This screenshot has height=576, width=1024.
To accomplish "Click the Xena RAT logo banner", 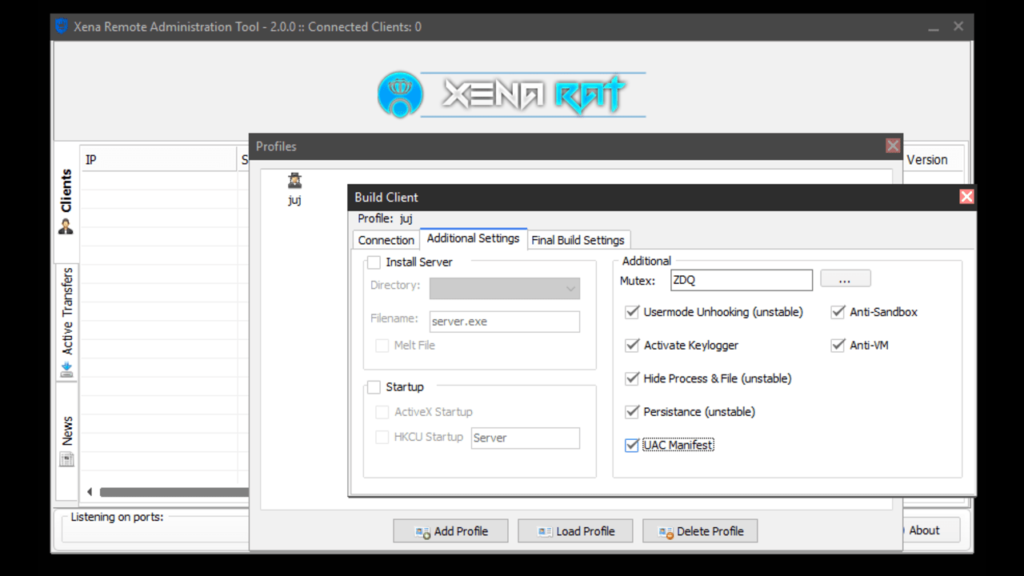I will click(x=511, y=95).
